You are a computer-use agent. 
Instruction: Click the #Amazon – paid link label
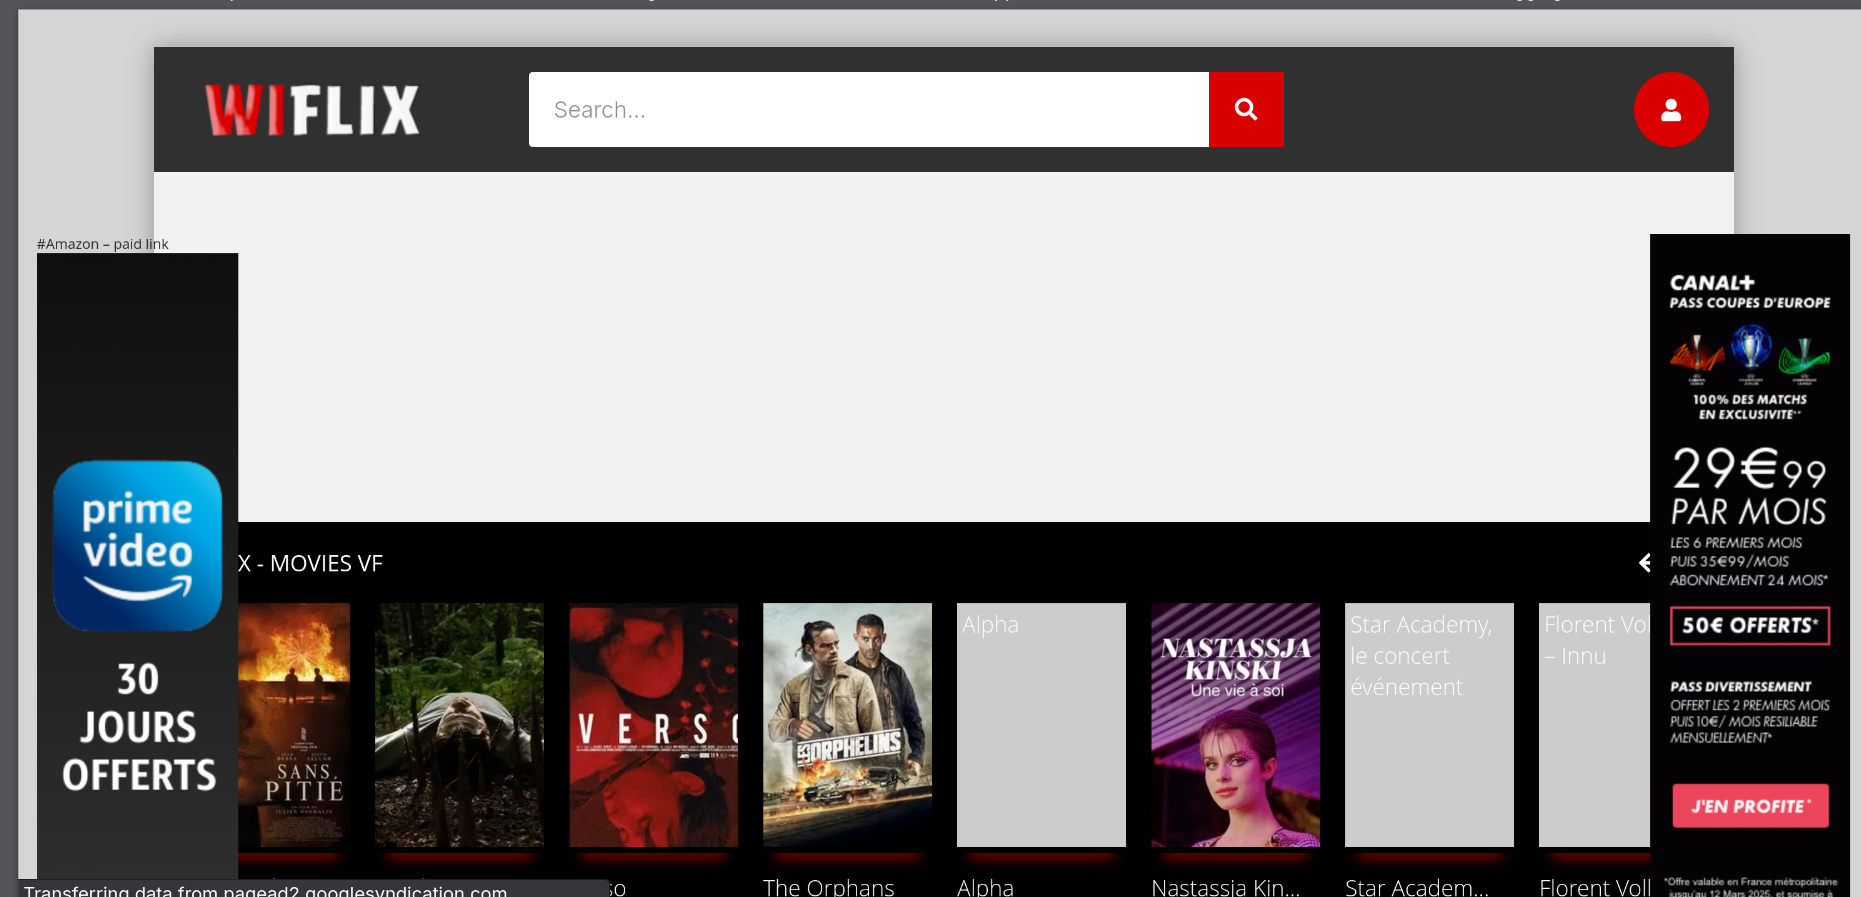102,244
